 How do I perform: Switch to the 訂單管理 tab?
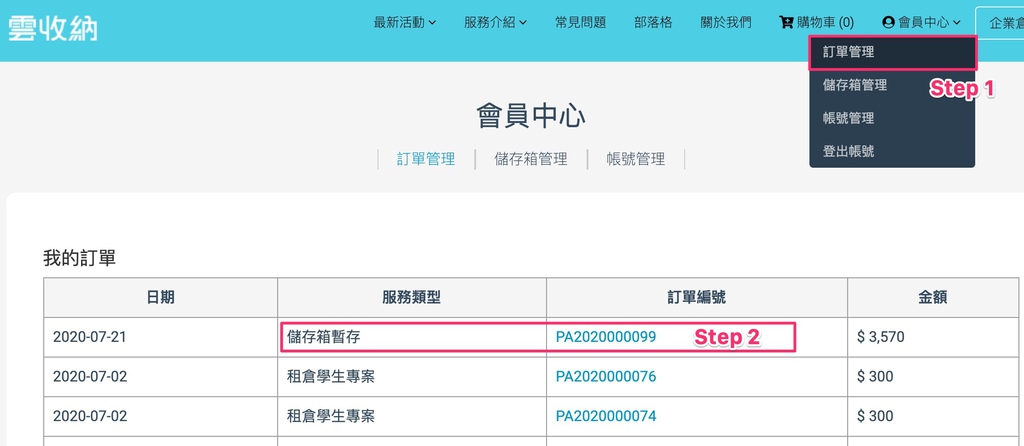tap(426, 158)
